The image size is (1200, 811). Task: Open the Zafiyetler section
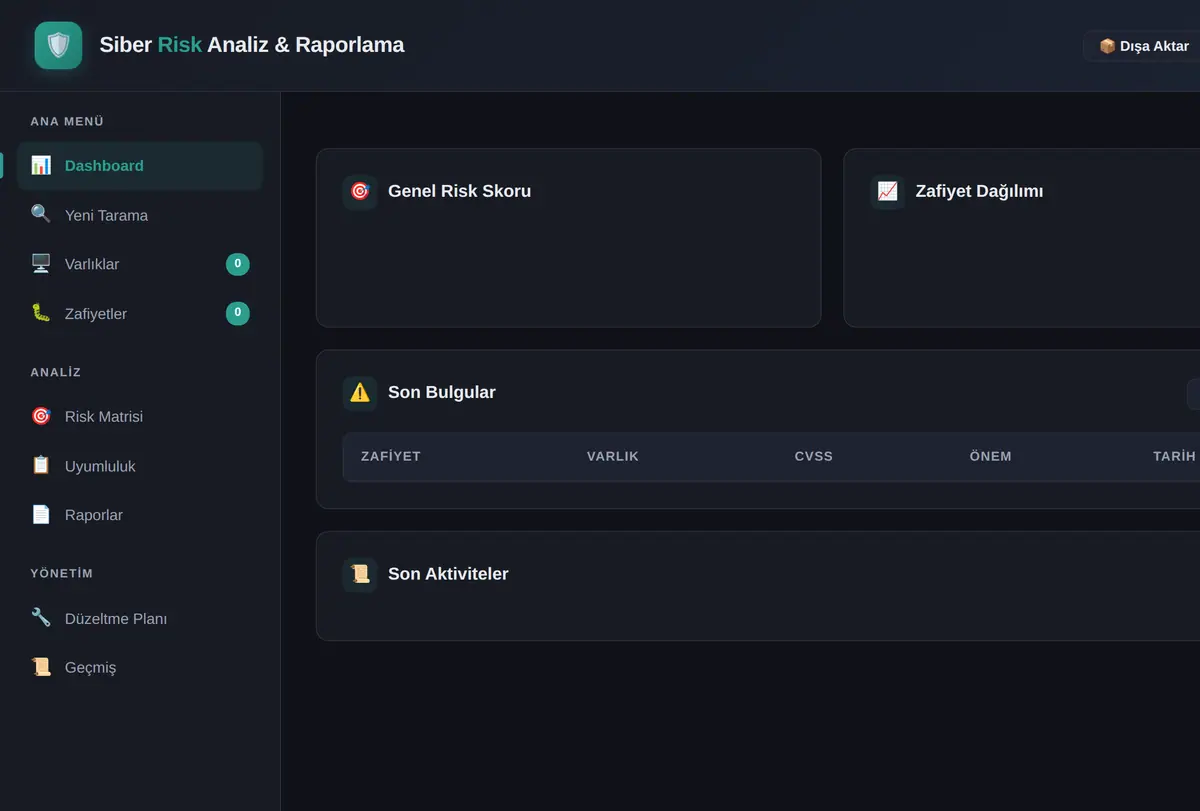[x=140, y=314]
